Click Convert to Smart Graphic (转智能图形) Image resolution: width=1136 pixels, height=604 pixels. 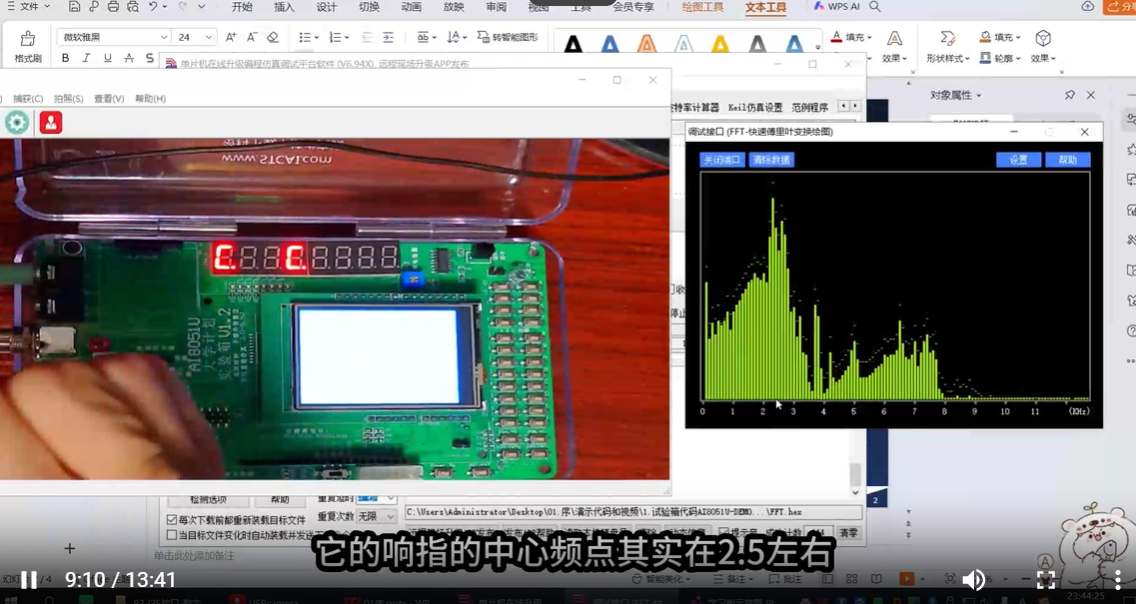[507, 37]
